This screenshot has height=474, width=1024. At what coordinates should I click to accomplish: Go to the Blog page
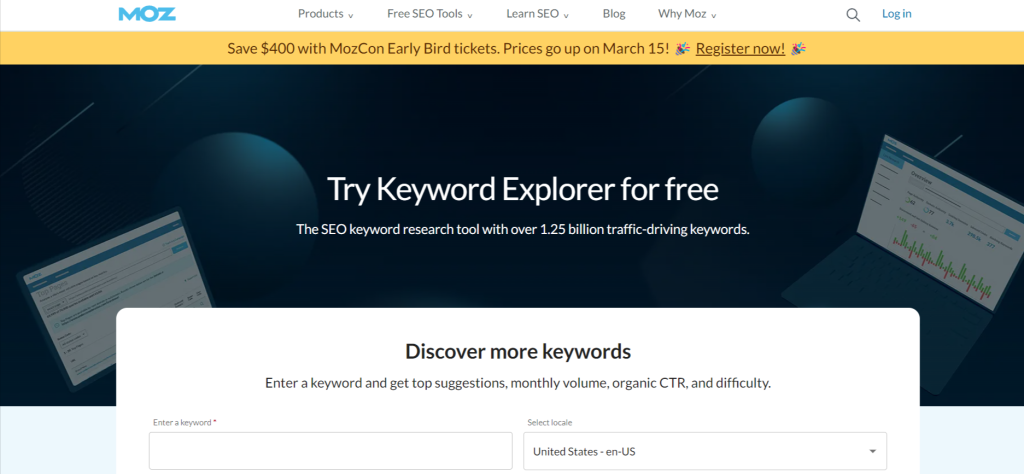tap(614, 14)
